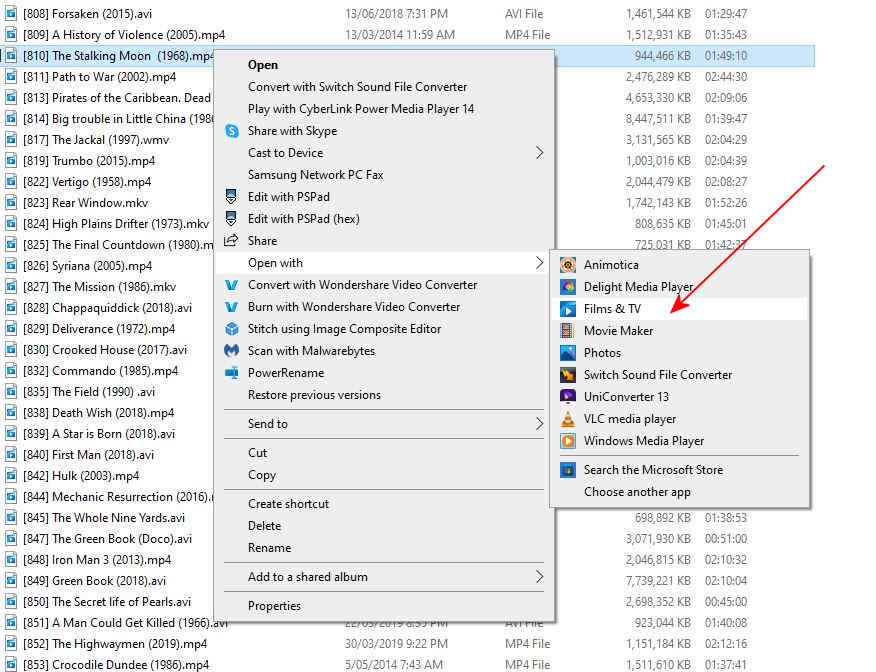The image size is (876, 672).
Task: Expand the Send to submenu arrow
Action: click(539, 423)
